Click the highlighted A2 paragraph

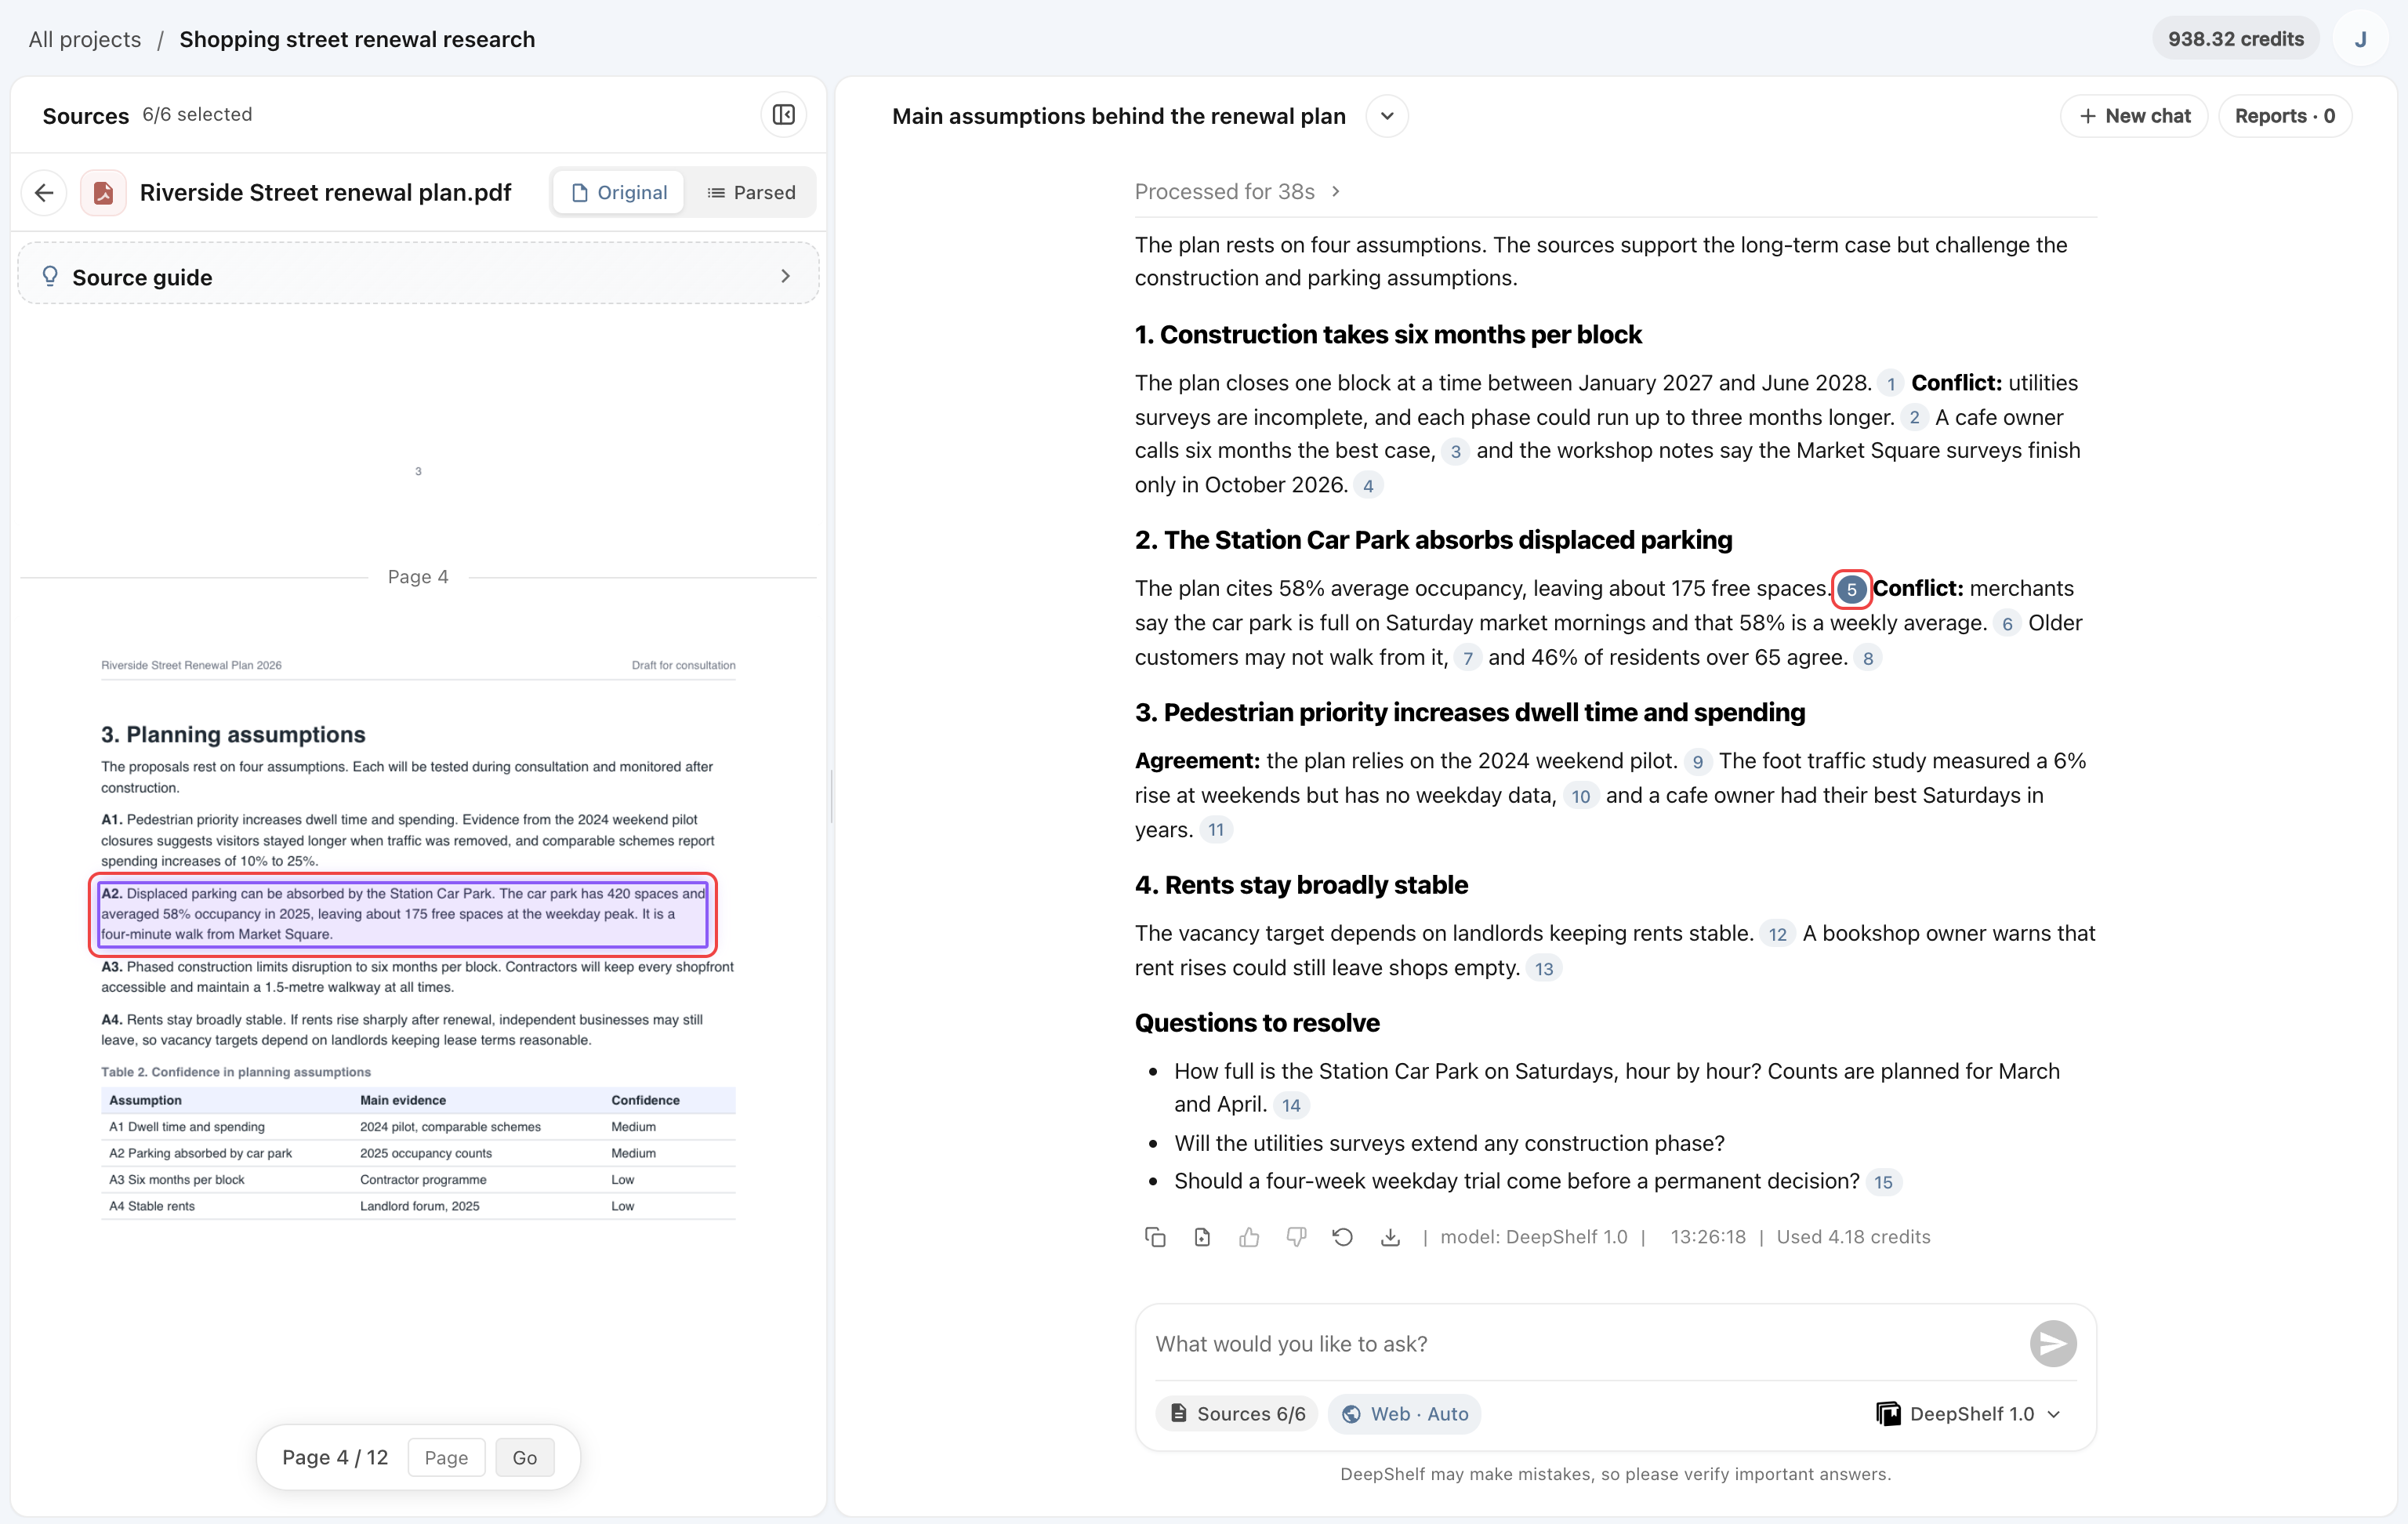coord(403,914)
